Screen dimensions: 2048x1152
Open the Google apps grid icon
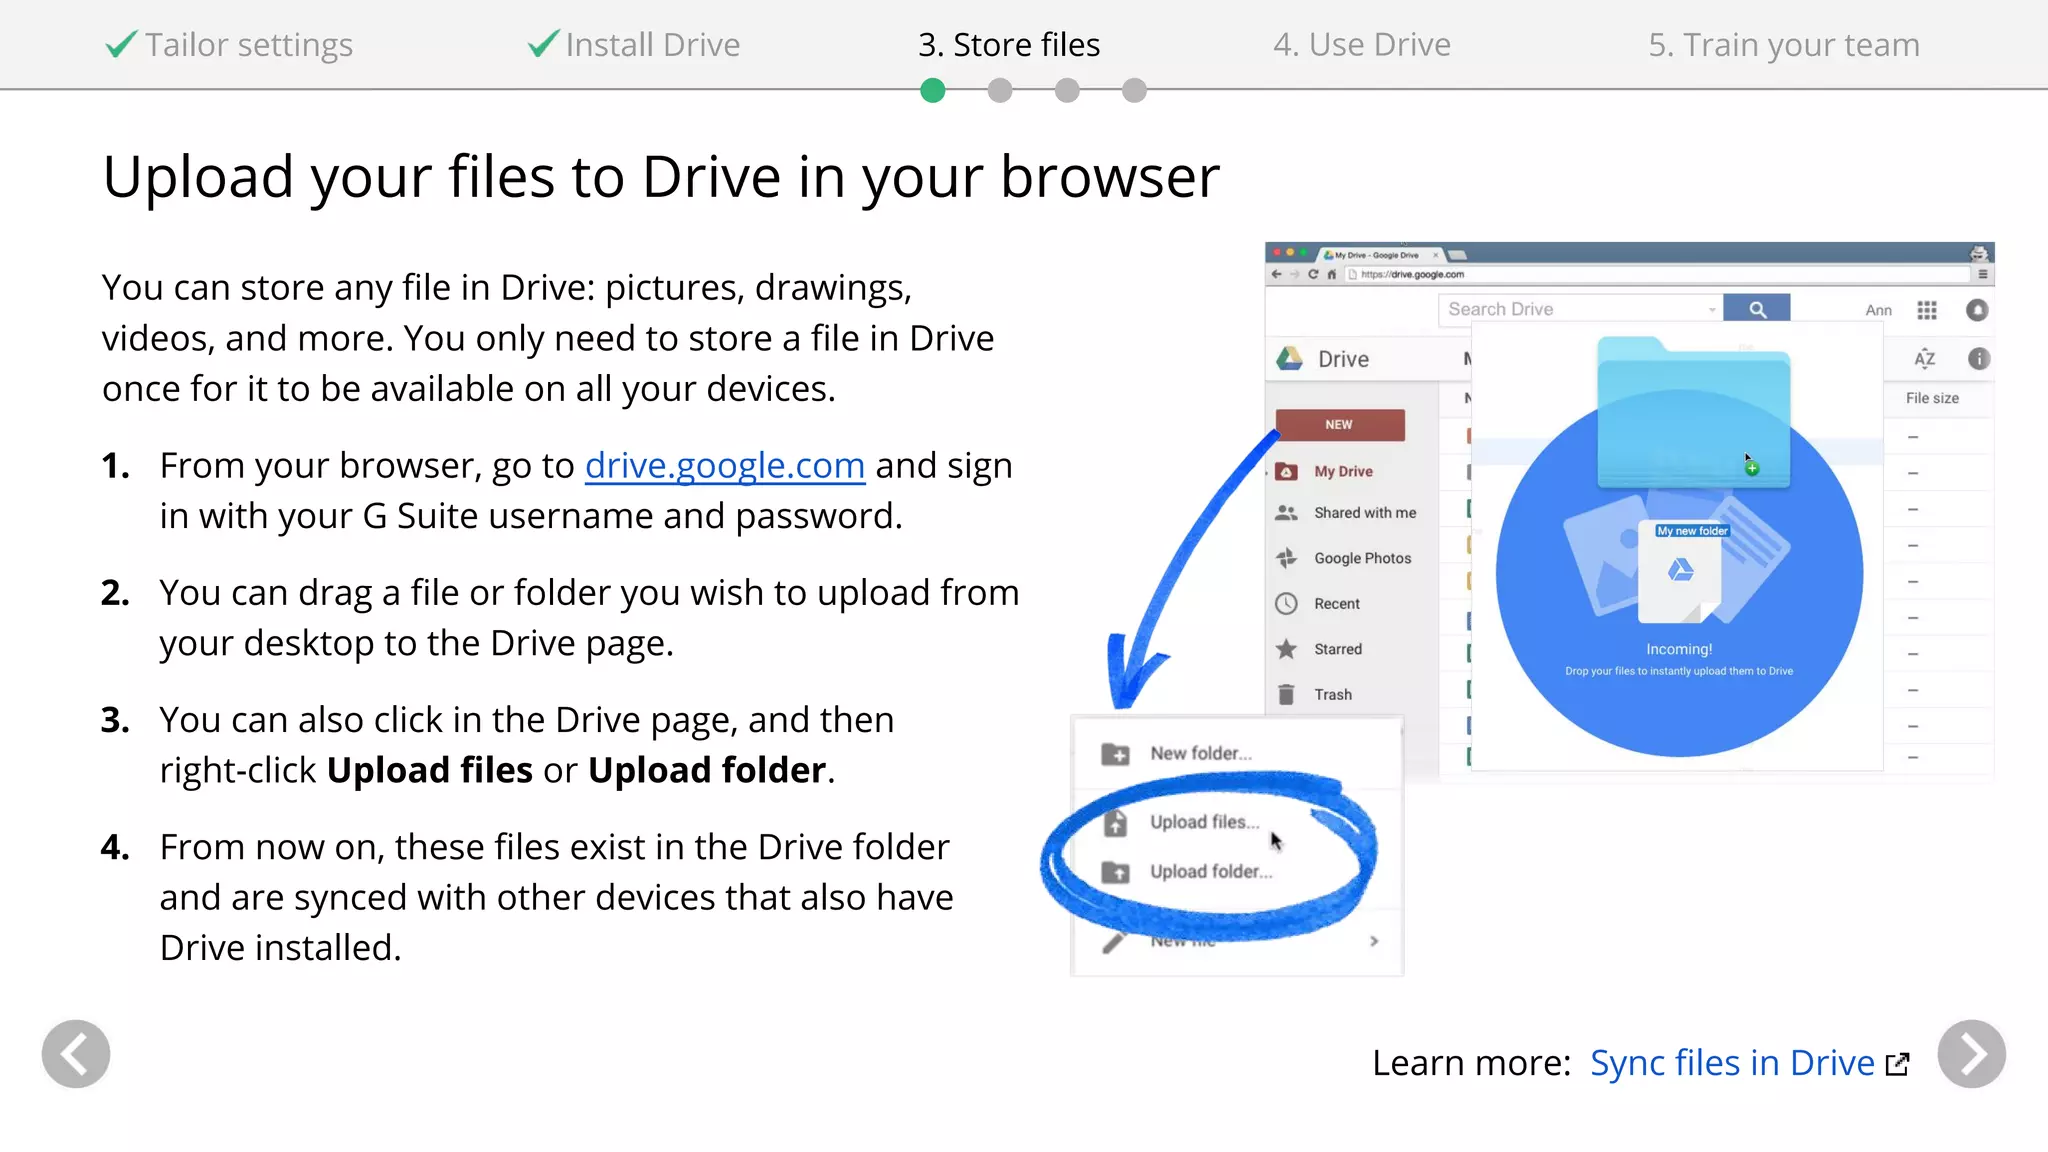pyautogui.click(x=1927, y=310)
